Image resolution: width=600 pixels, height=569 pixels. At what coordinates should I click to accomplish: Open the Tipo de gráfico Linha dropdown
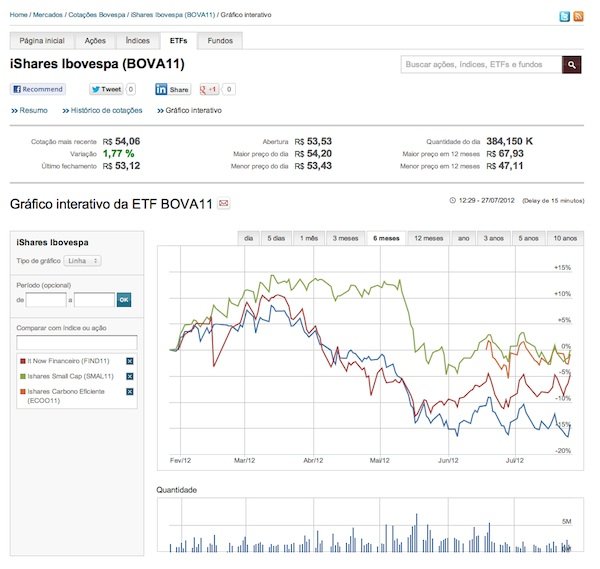82,261
